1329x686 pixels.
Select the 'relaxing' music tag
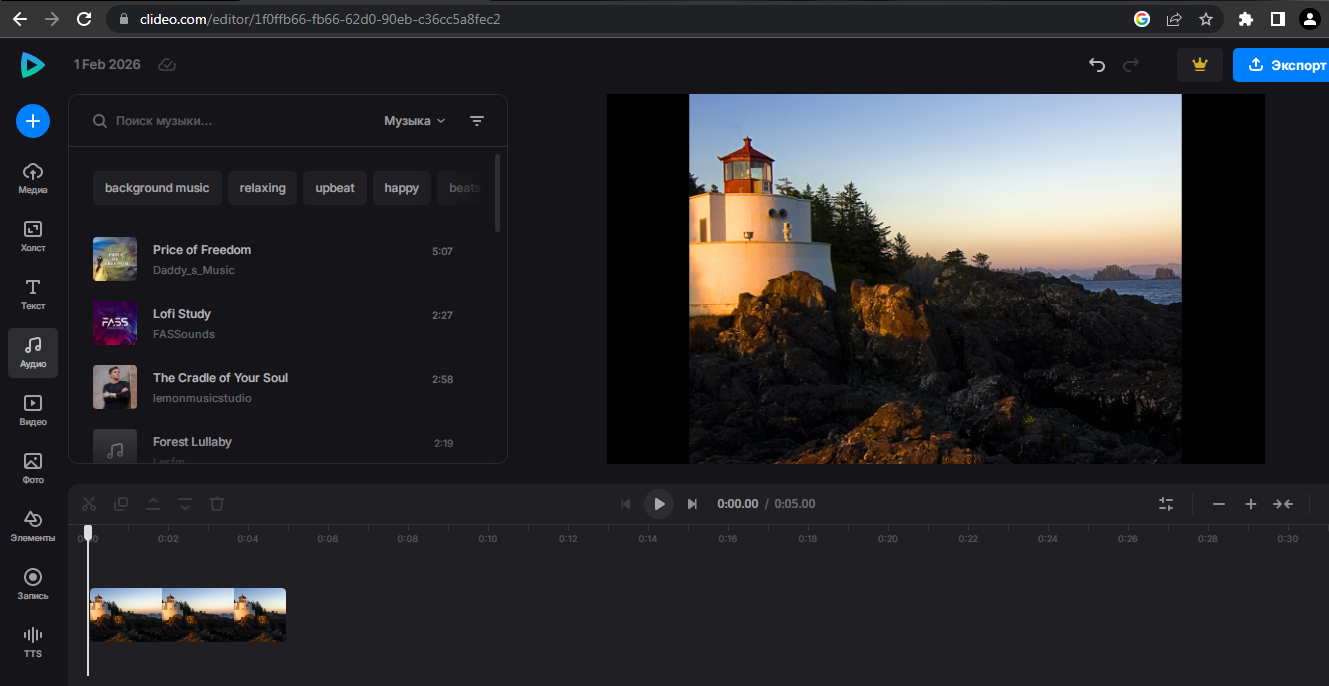(x=262, y=188)
